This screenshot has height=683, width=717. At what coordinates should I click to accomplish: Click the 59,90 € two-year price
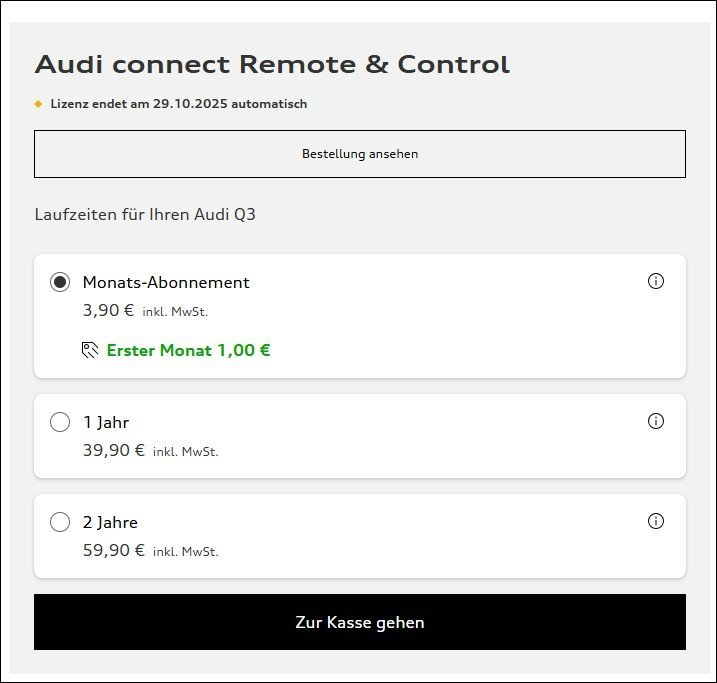tap(113, 550)
